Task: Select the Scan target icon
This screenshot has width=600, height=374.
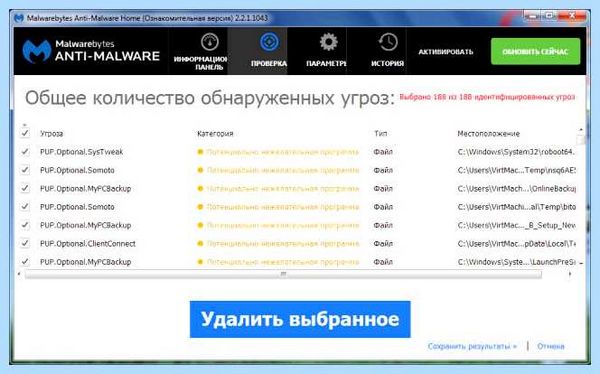Action: tap(269, 42)
